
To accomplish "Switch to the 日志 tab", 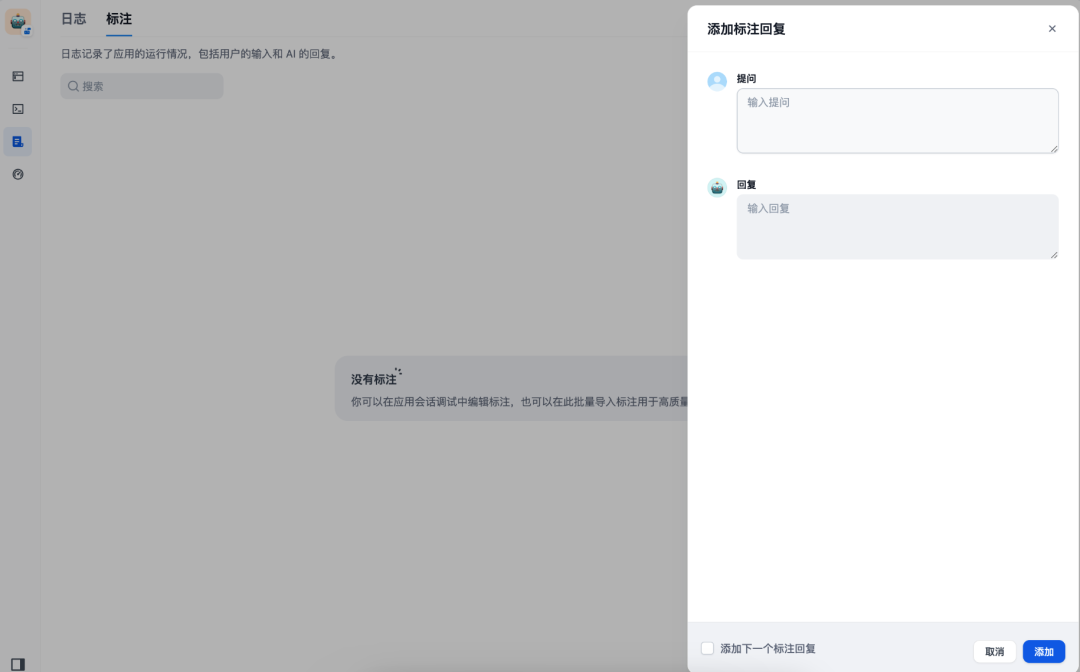I will (x=73, y=18).
